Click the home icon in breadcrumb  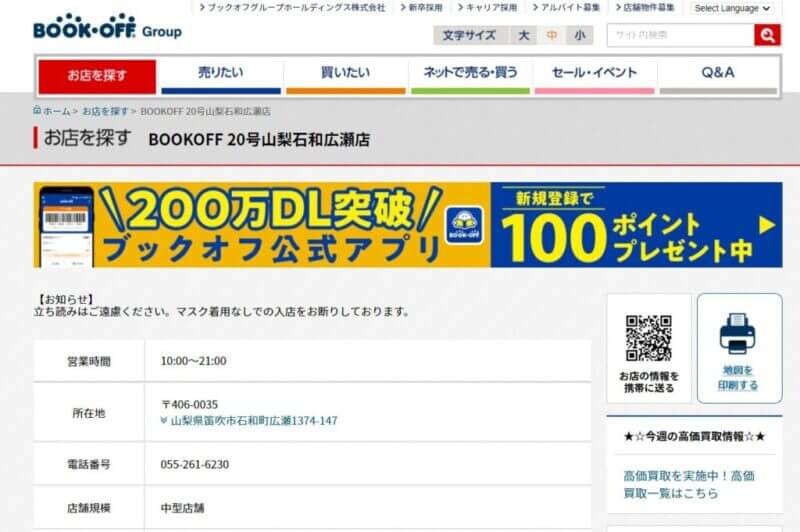click(x=37, y=110)
